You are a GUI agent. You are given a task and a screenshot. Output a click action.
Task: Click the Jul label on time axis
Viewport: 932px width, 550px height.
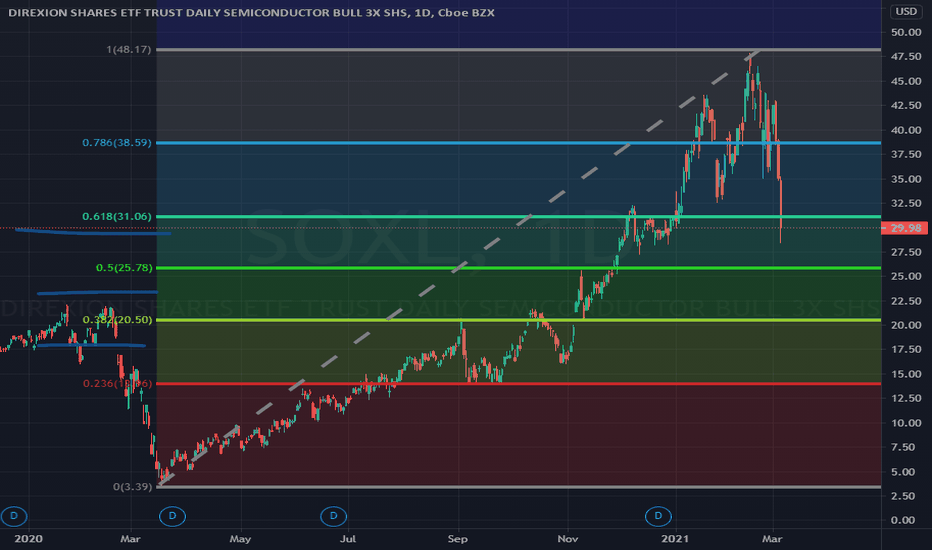(x=348, y=539)
